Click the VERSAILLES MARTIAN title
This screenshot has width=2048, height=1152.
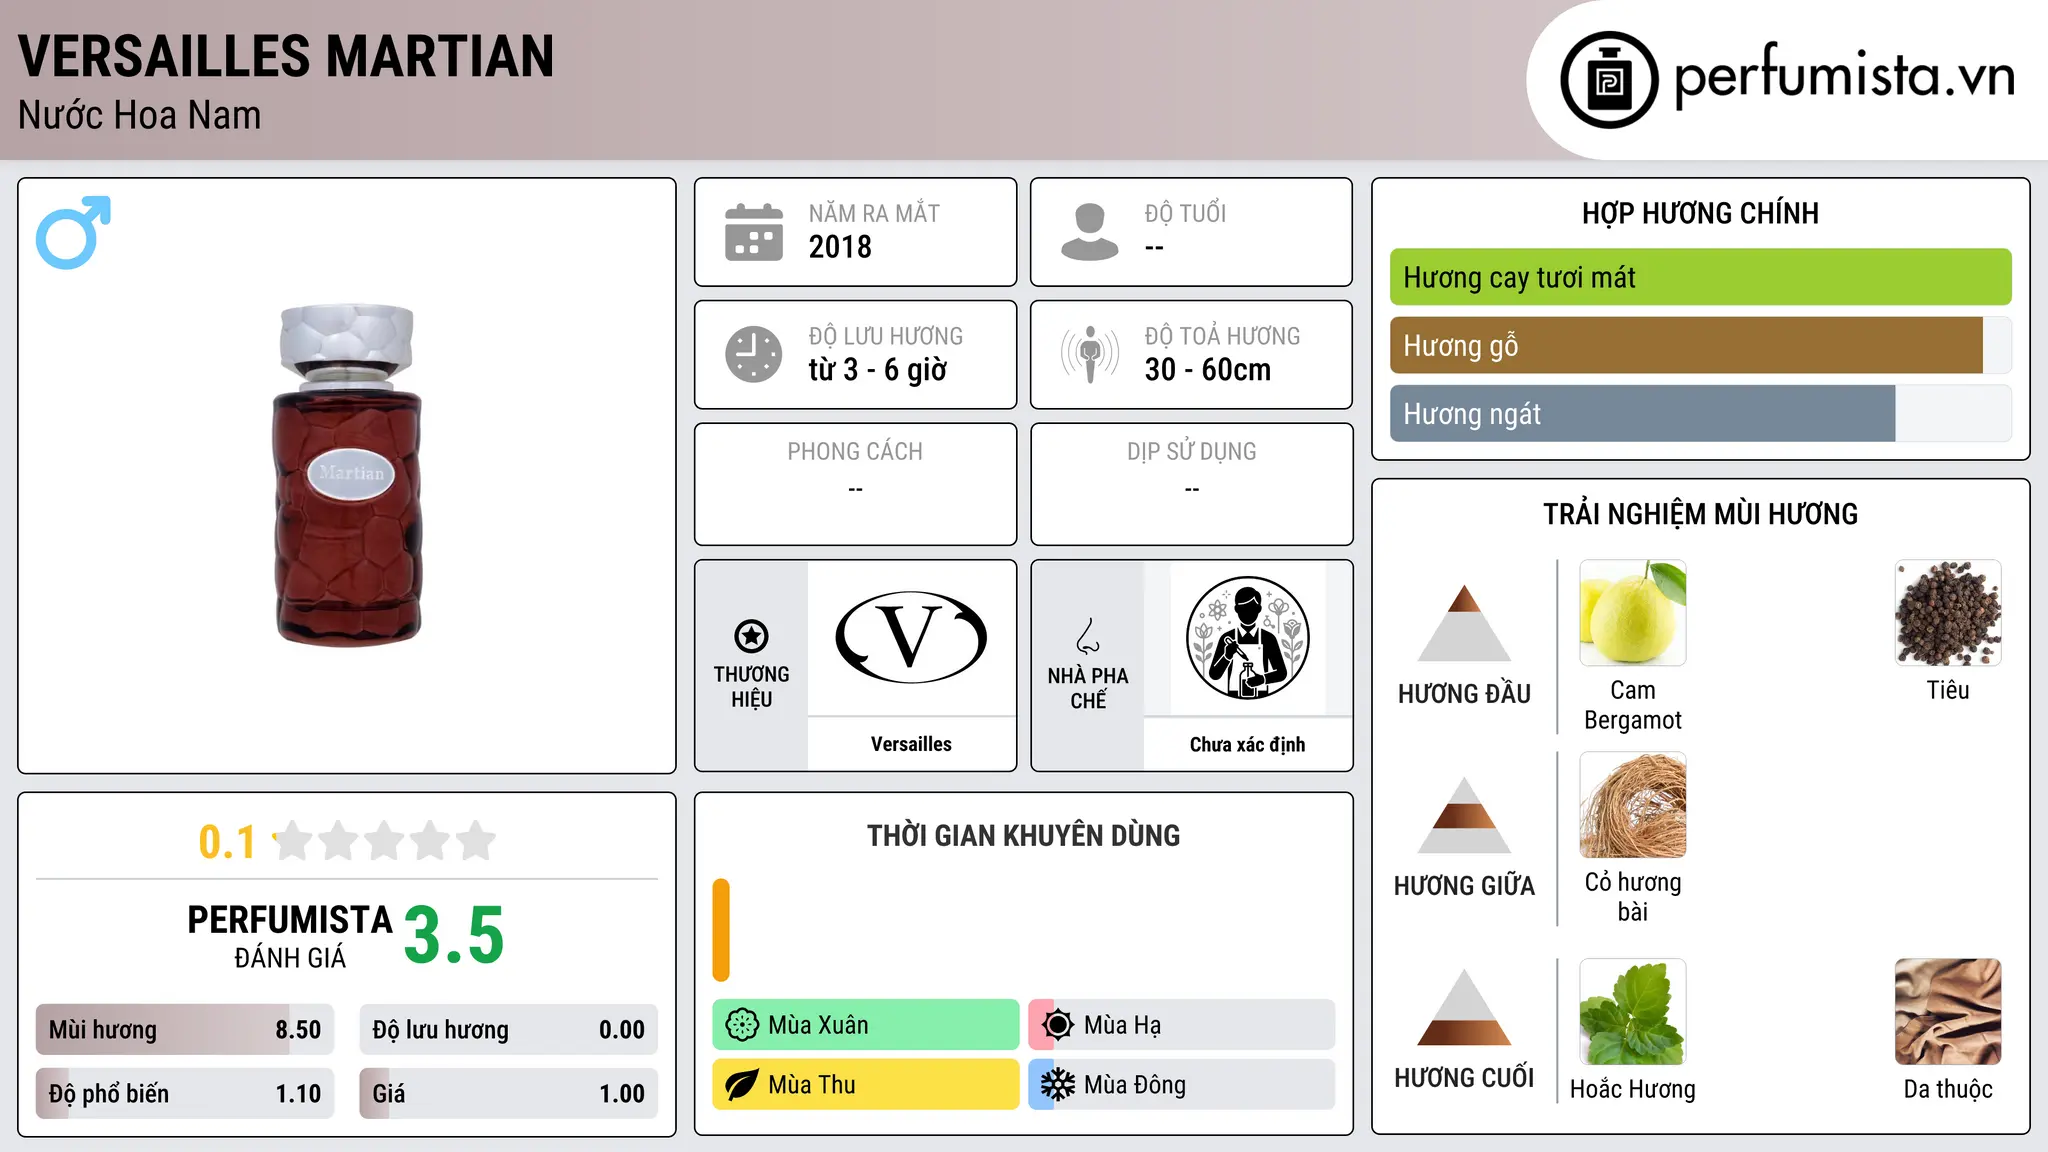coord(286,56)
